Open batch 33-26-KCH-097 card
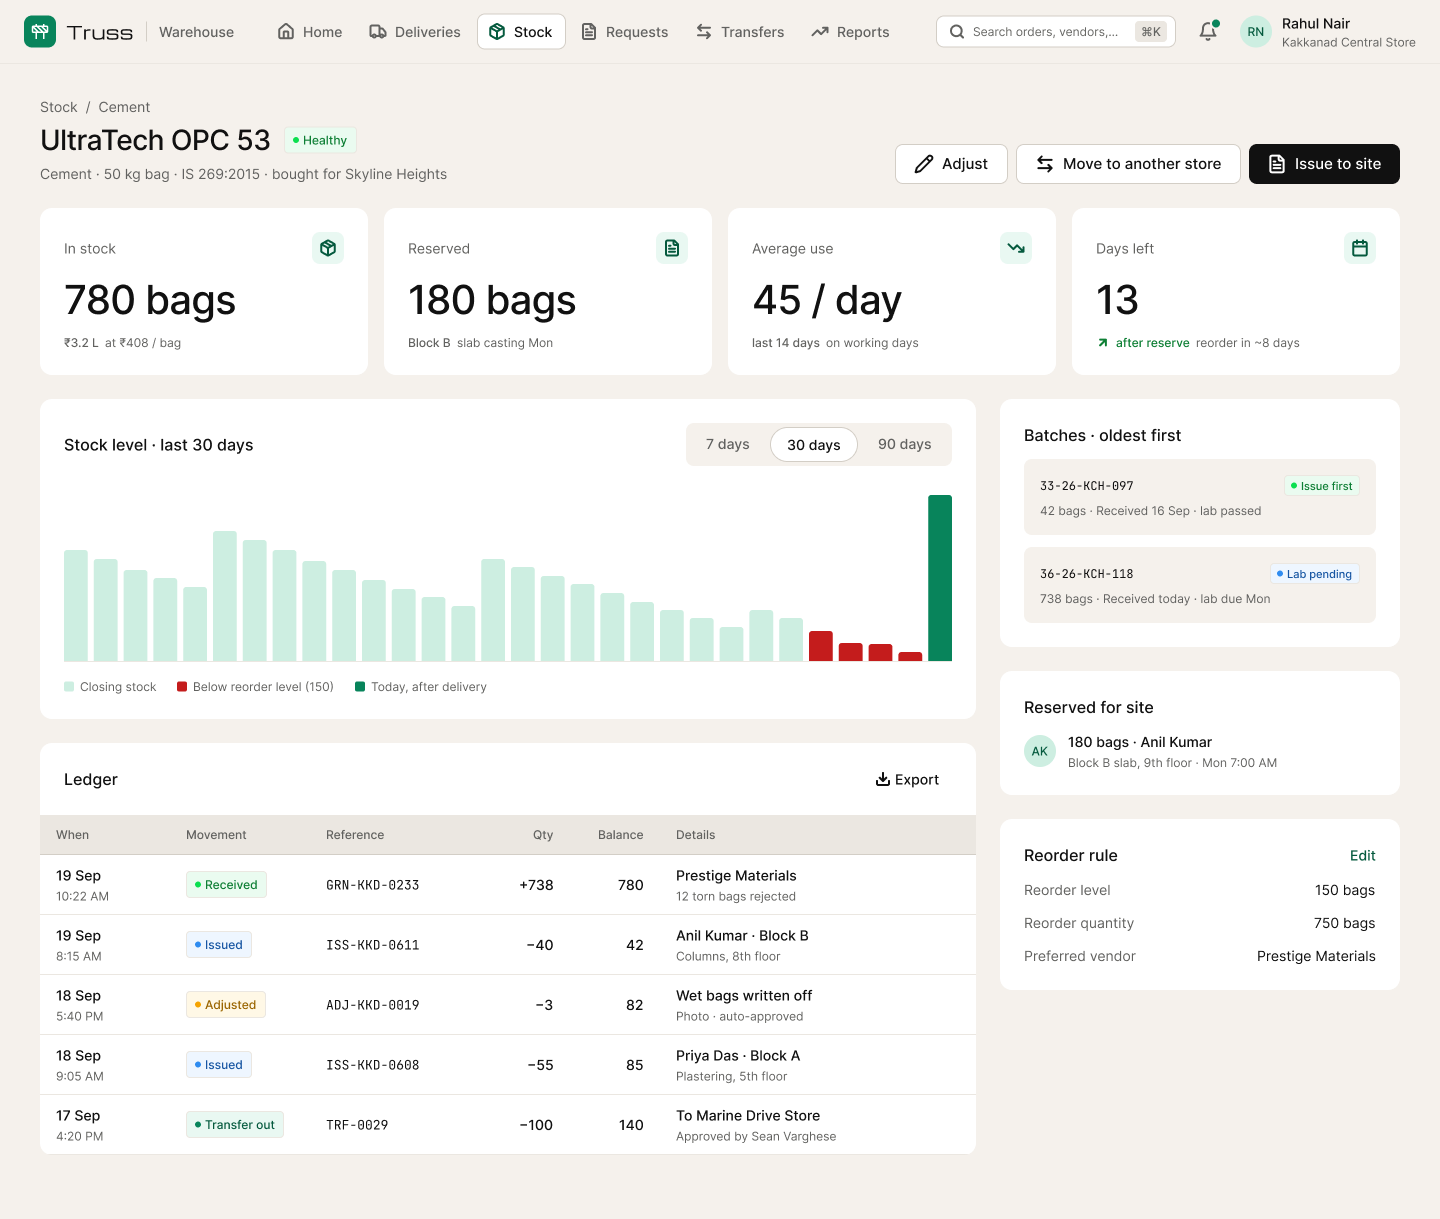 click(1200, 497)
